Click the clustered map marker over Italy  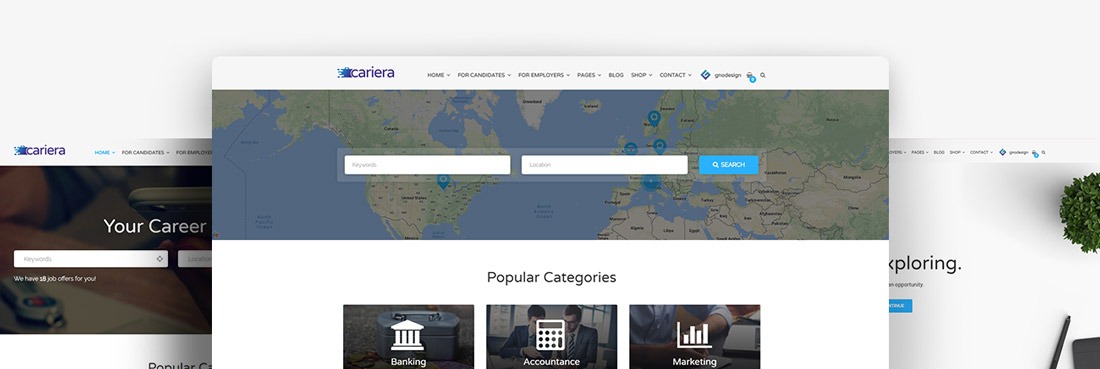[x=651, y=182]
